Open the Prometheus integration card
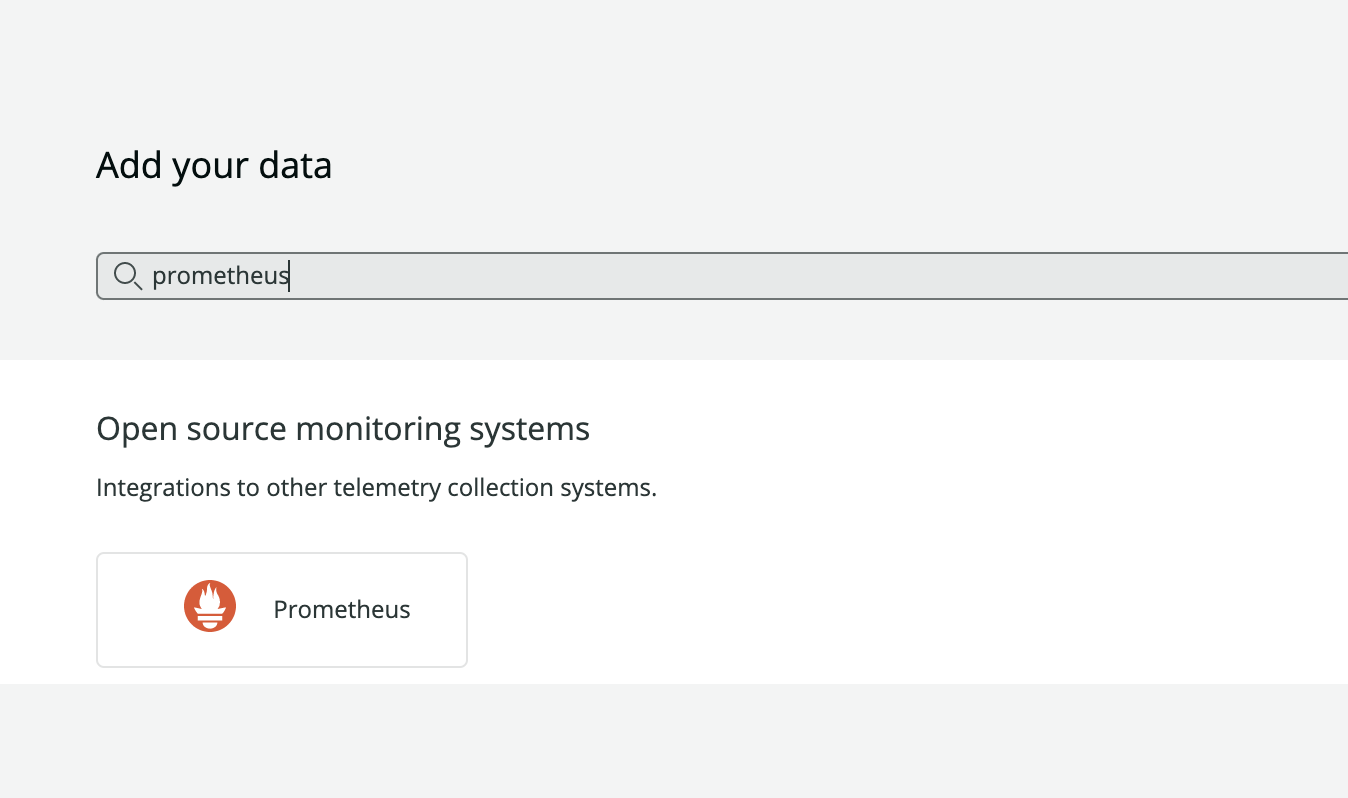The height and width of the screenshot is (798, 1348). click(281, 609)
